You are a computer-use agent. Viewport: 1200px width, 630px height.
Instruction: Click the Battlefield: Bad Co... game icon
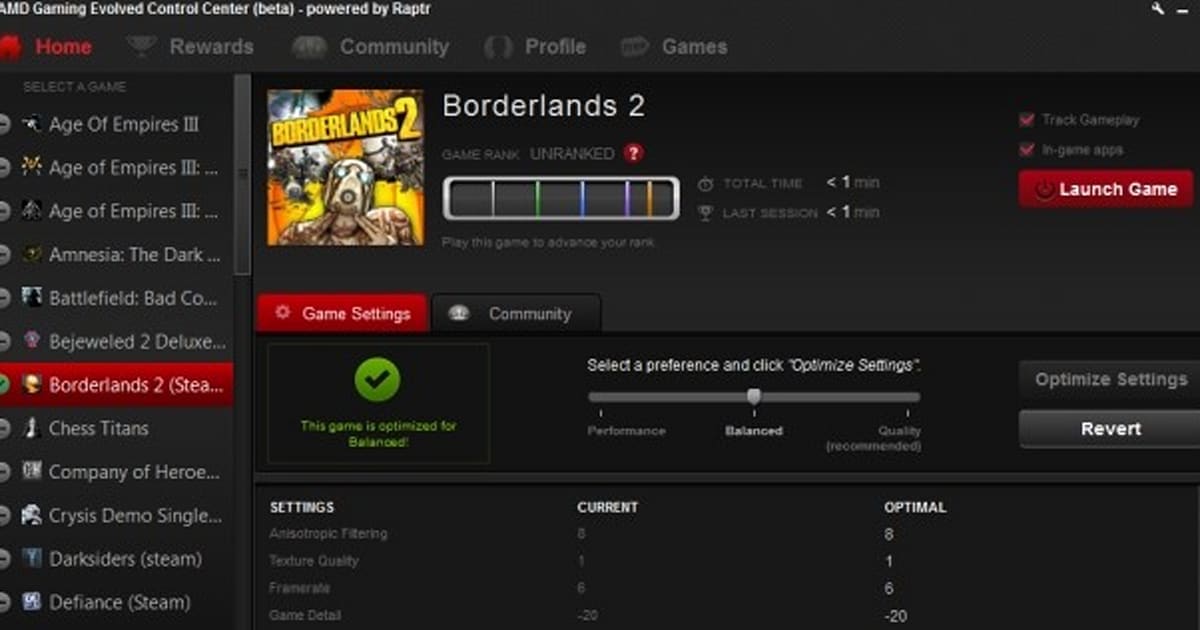(x=32, y=297)
